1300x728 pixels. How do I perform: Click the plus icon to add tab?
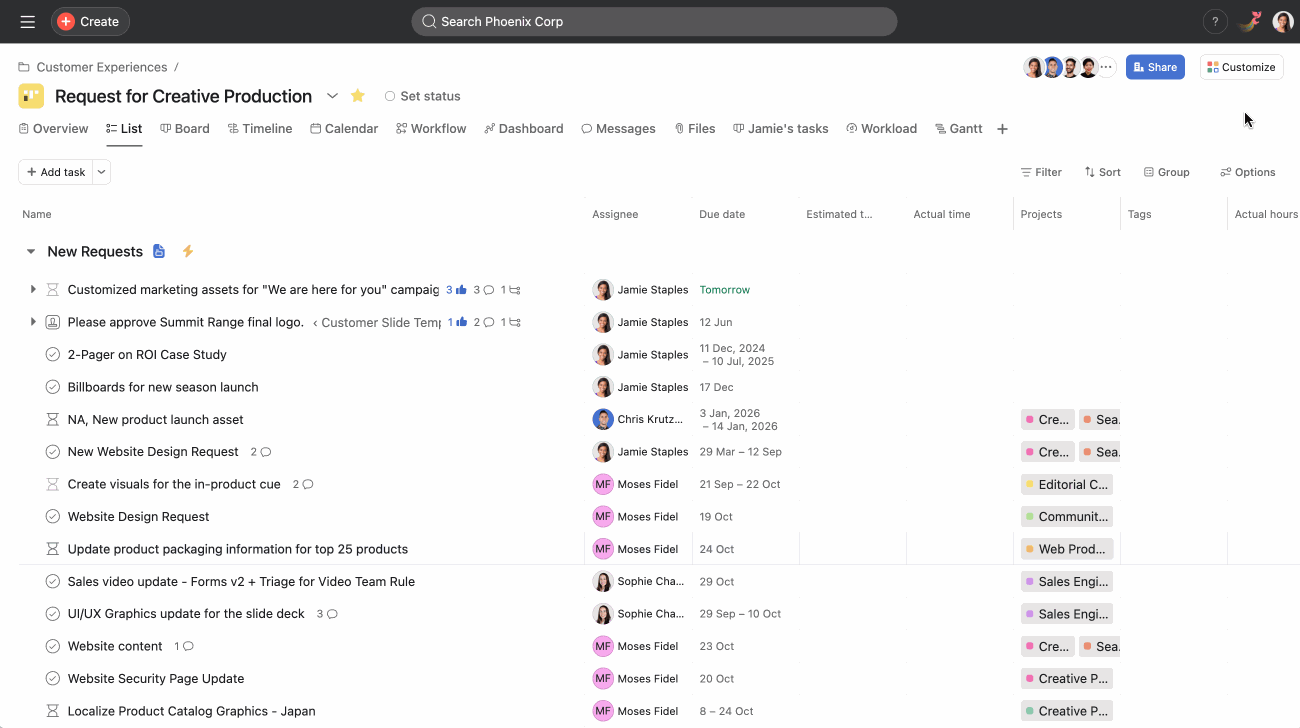pyautogui.click(x=1002, y=129)
